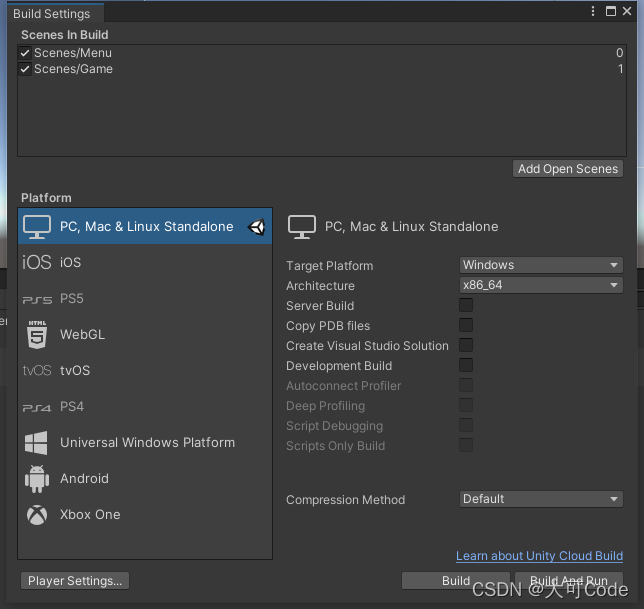Image resolution: width=644 pixels, height=609 pixels.
Task: Uncheck the Scenes/Game scene checkbox
Action: pos(25,69)
